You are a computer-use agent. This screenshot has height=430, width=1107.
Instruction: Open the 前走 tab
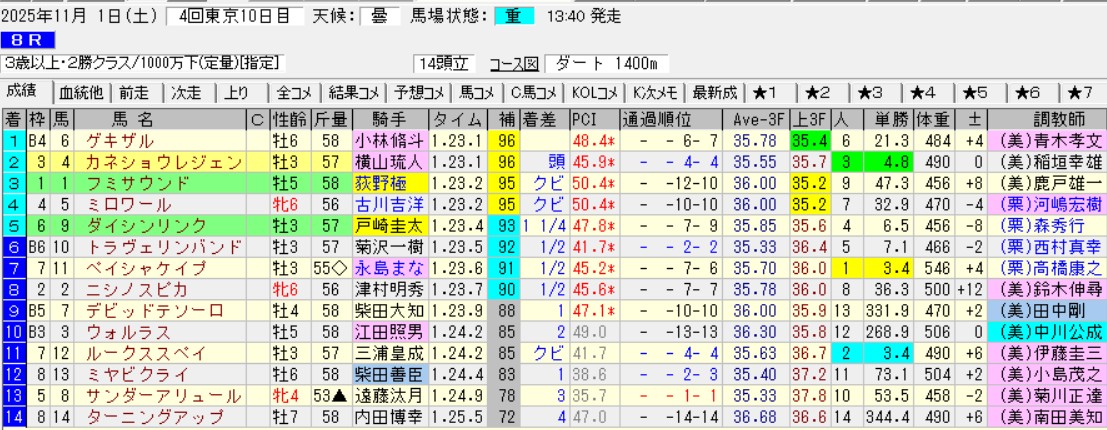point(133,93)
